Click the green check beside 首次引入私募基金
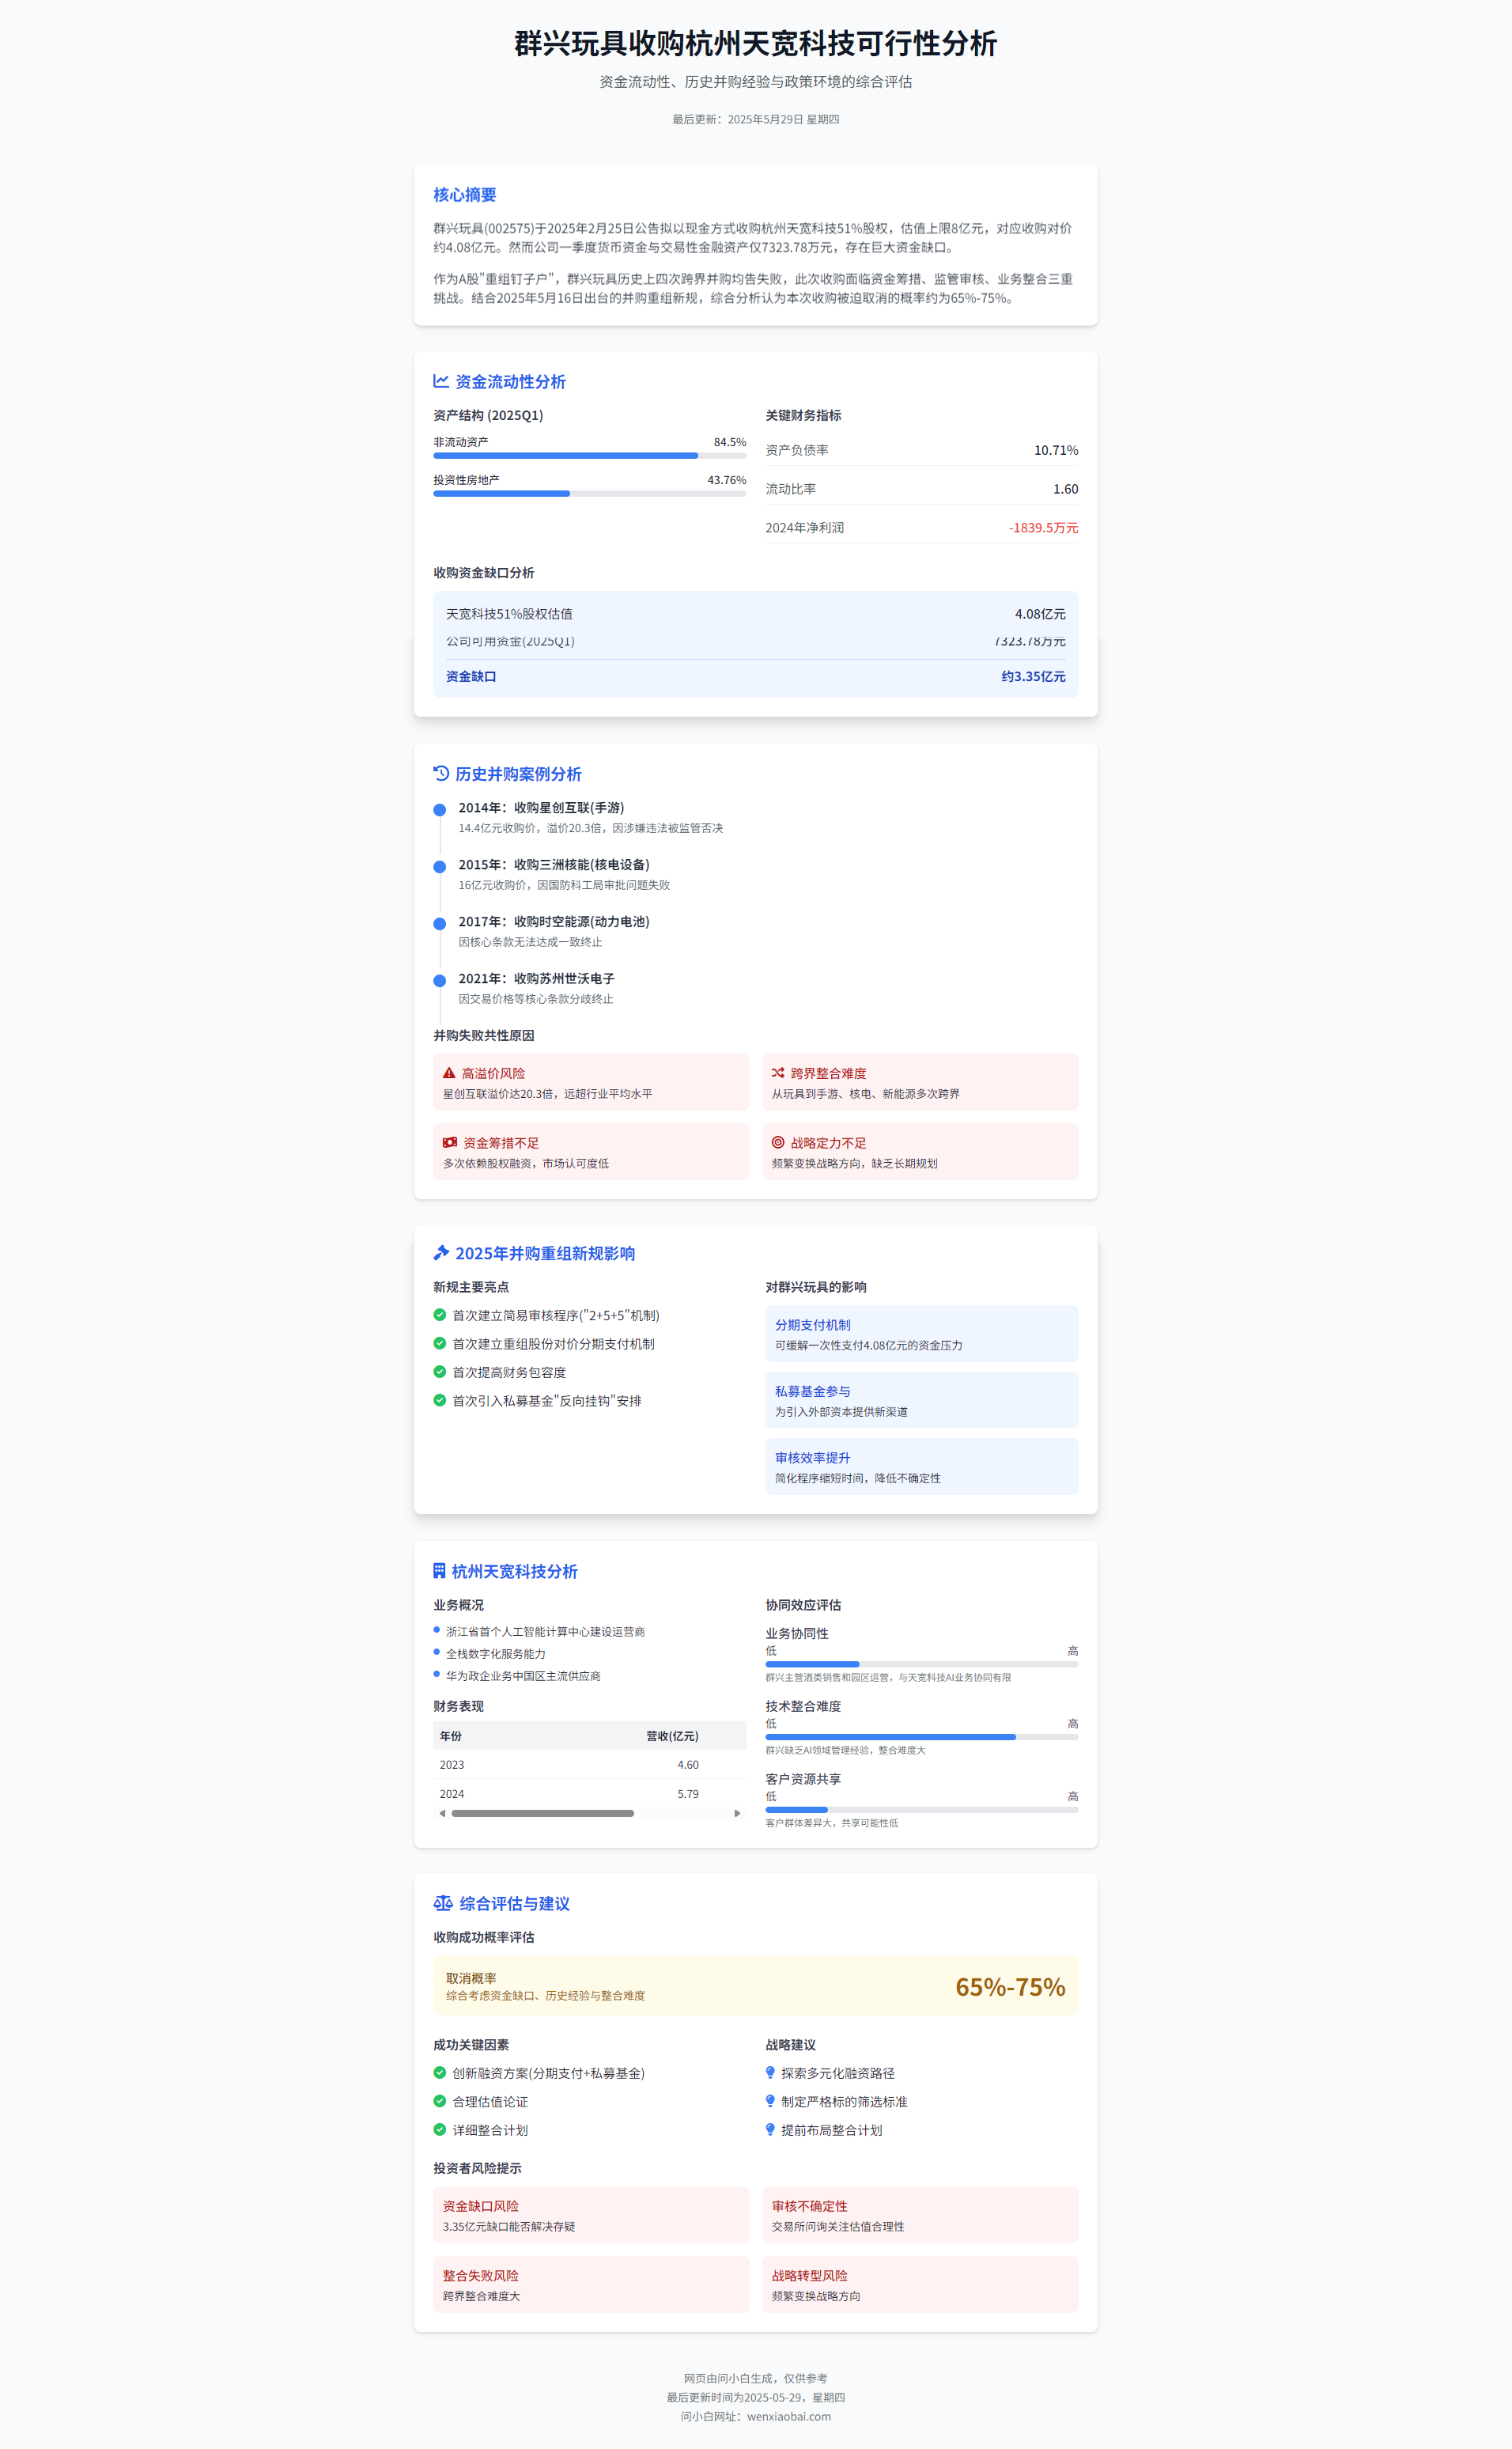1512x2449 pixels. pyautogui.click(x=439, y=1400)
